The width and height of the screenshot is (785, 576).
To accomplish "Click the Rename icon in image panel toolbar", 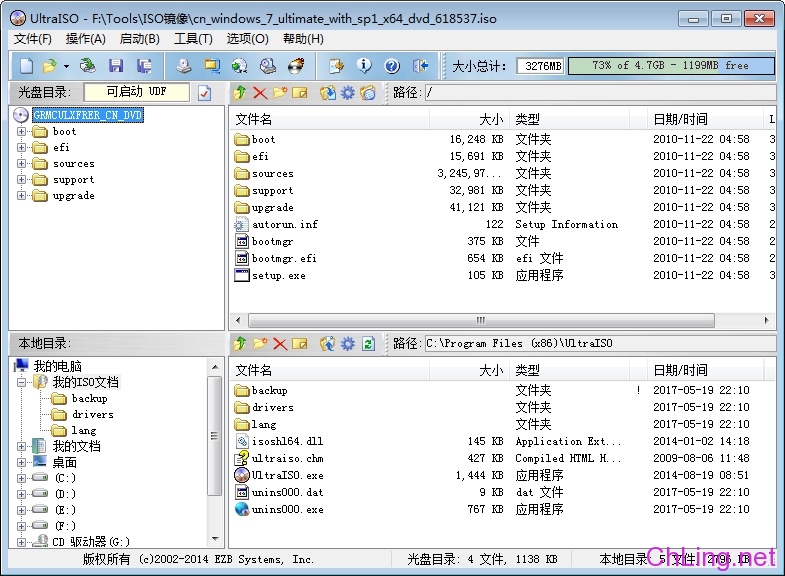I will (299, 93).
